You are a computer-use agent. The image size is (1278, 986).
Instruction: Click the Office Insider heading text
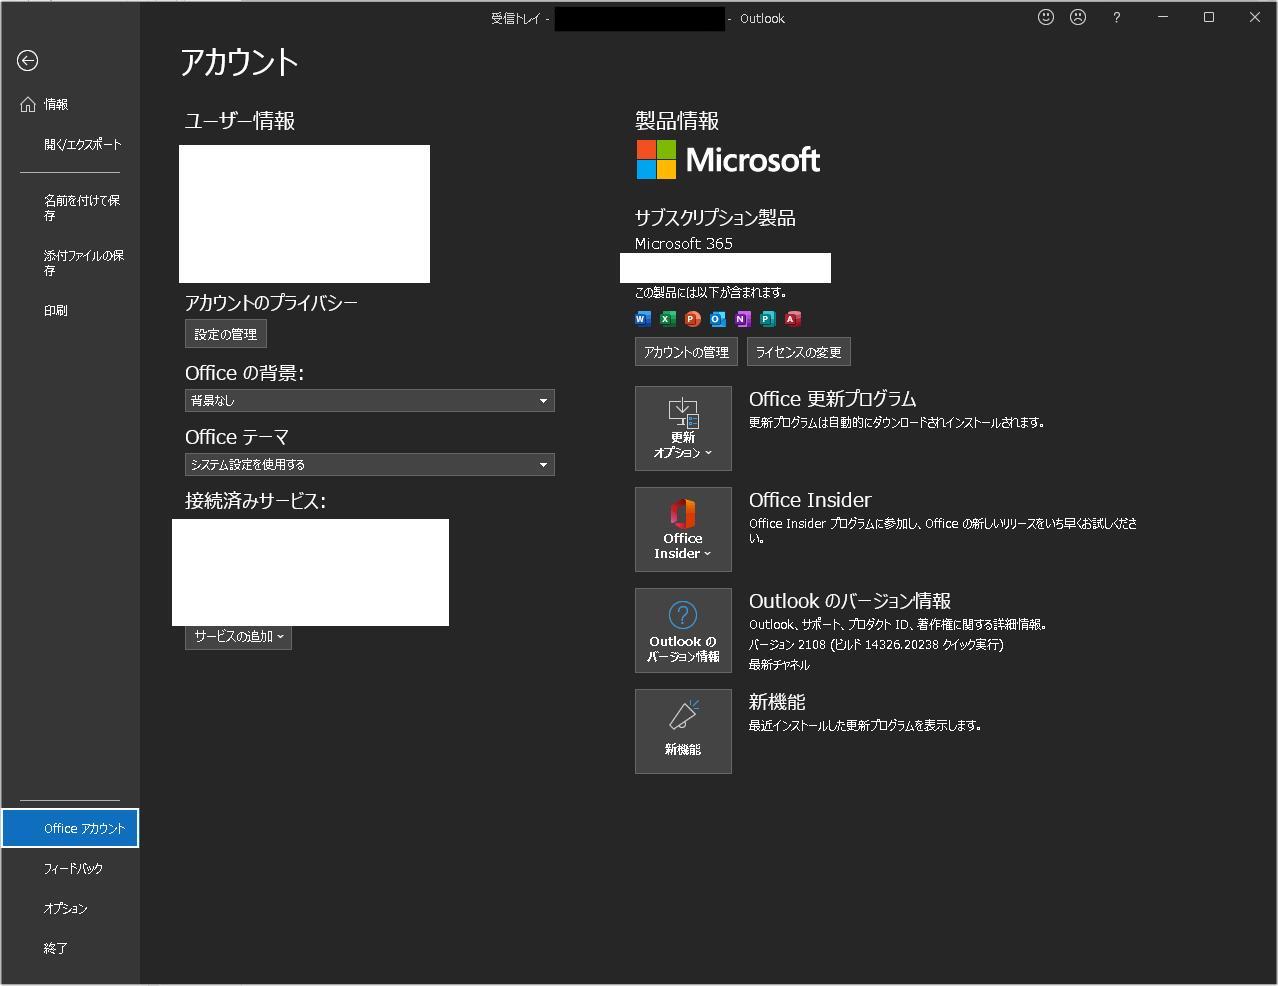tap(810, 500)
